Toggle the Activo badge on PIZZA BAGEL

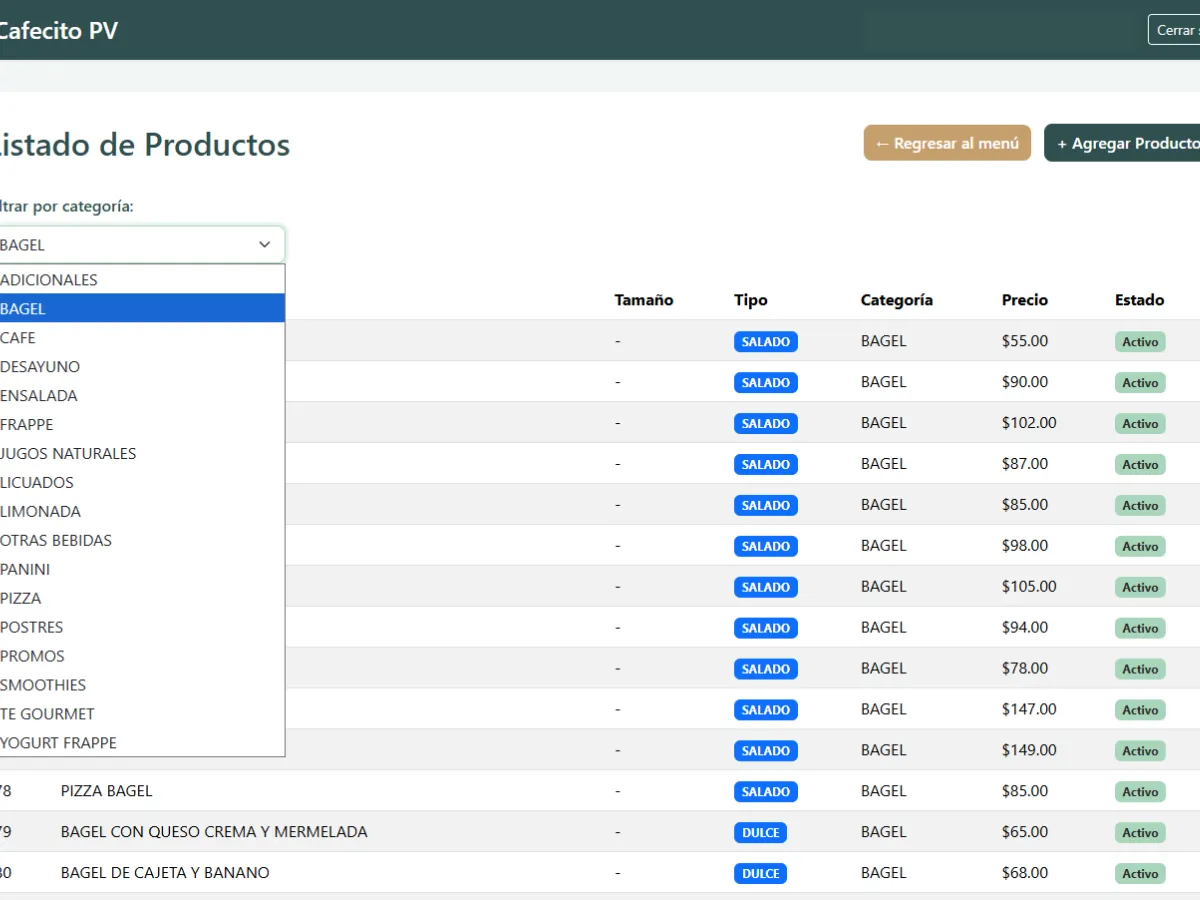(x=1139, y=791)
